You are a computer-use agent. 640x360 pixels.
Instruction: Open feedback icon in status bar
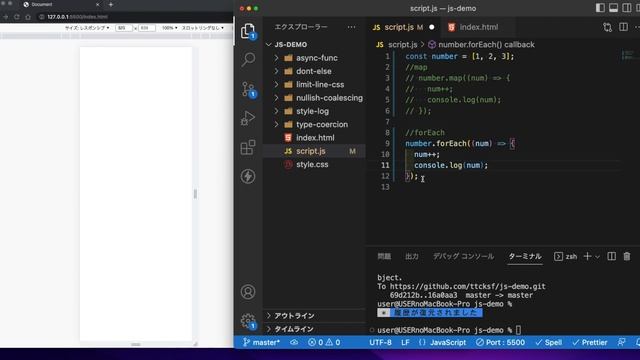click(622, 342)
